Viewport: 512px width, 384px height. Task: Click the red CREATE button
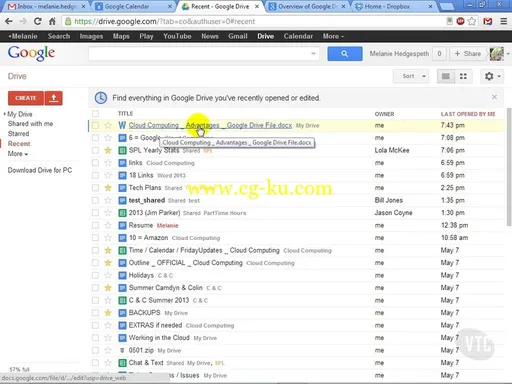click(x=26, y=98)
